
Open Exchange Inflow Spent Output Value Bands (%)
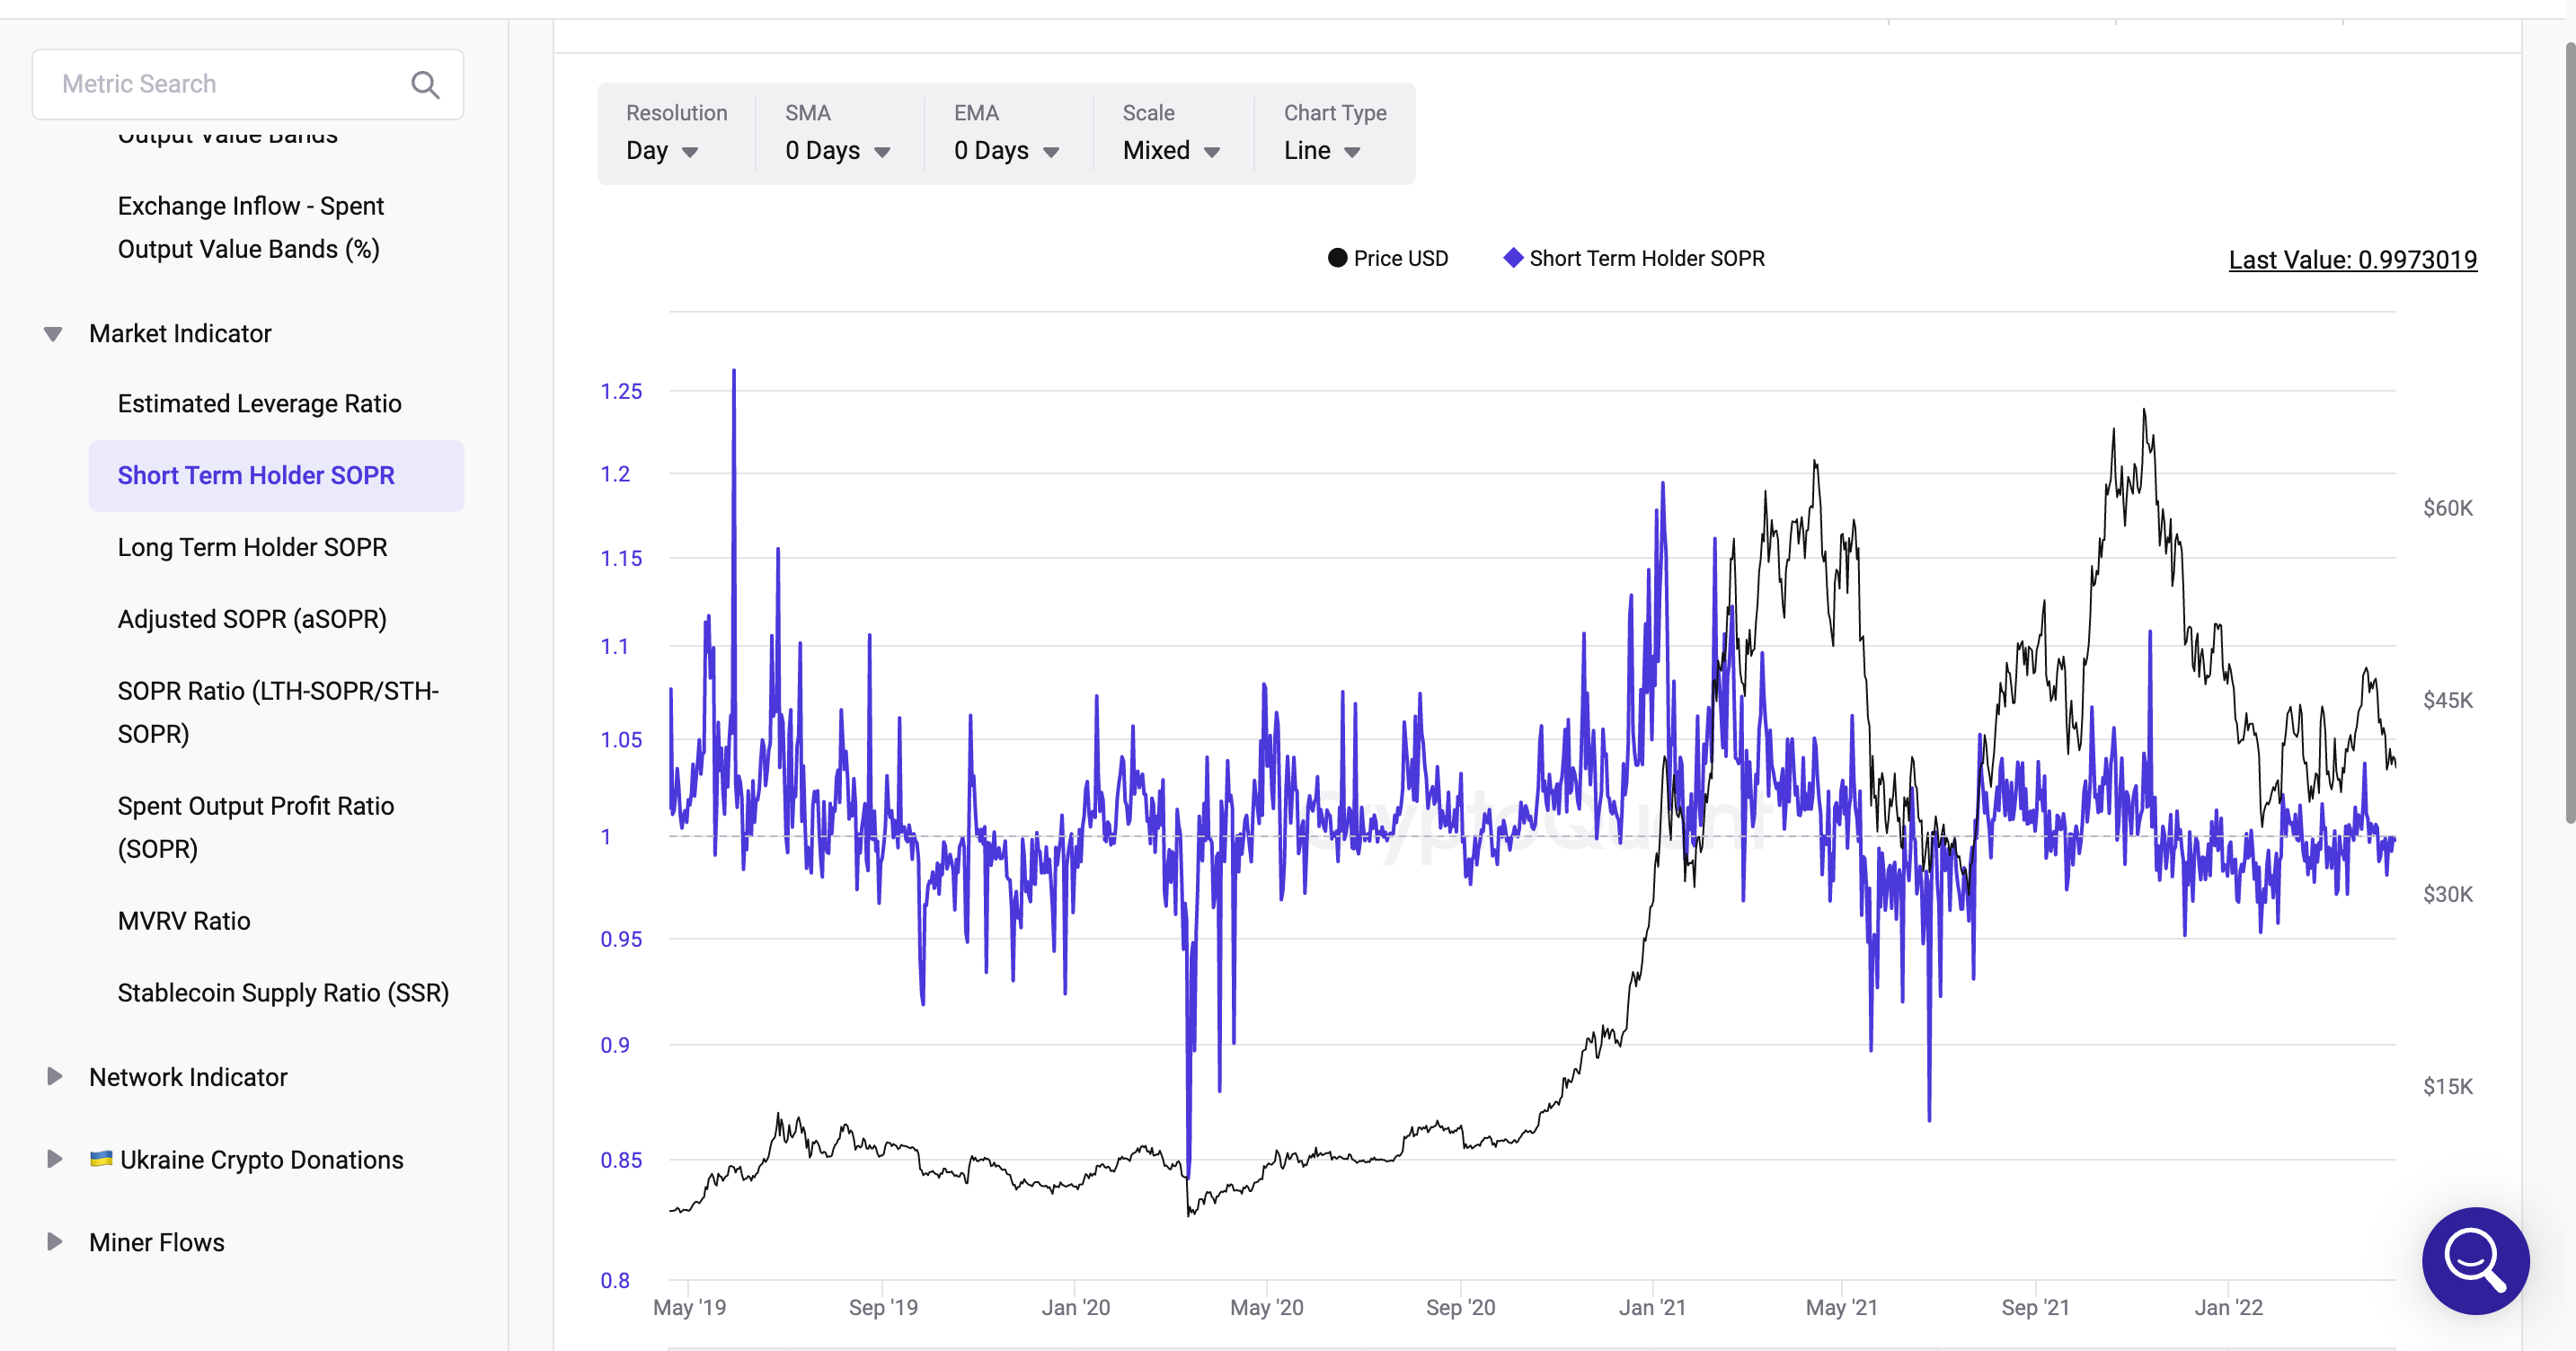click(251, 228)
